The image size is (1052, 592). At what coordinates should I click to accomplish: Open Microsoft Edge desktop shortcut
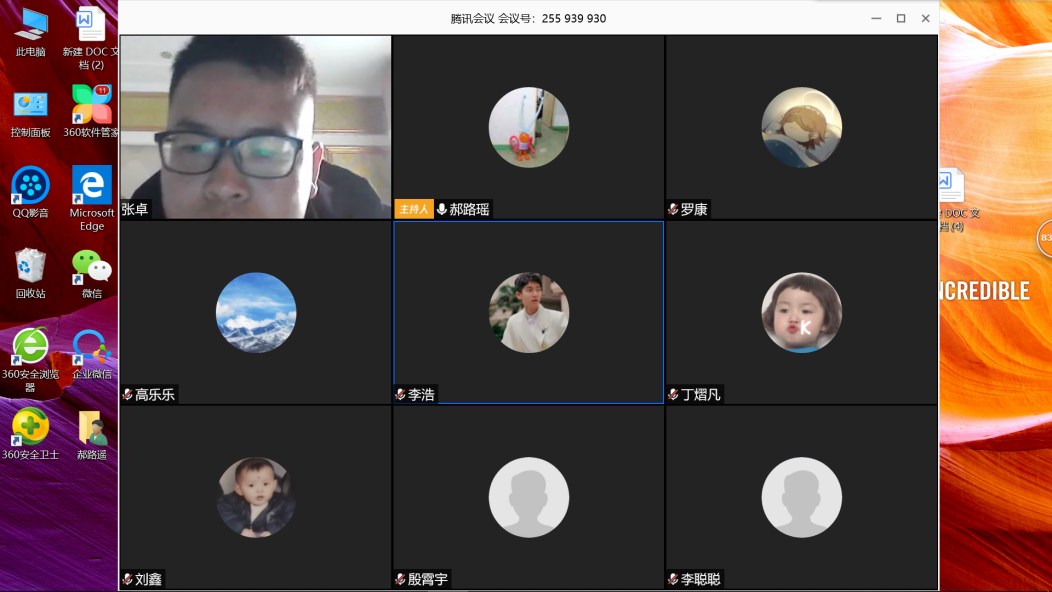click(x=91, y=186)
